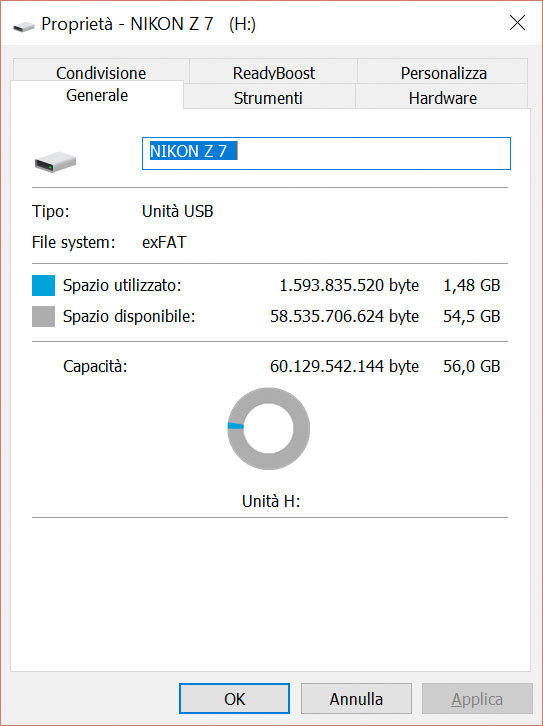543x726 pixels.
Task: Click the exFAT file system value
Action: click(164, 242)
